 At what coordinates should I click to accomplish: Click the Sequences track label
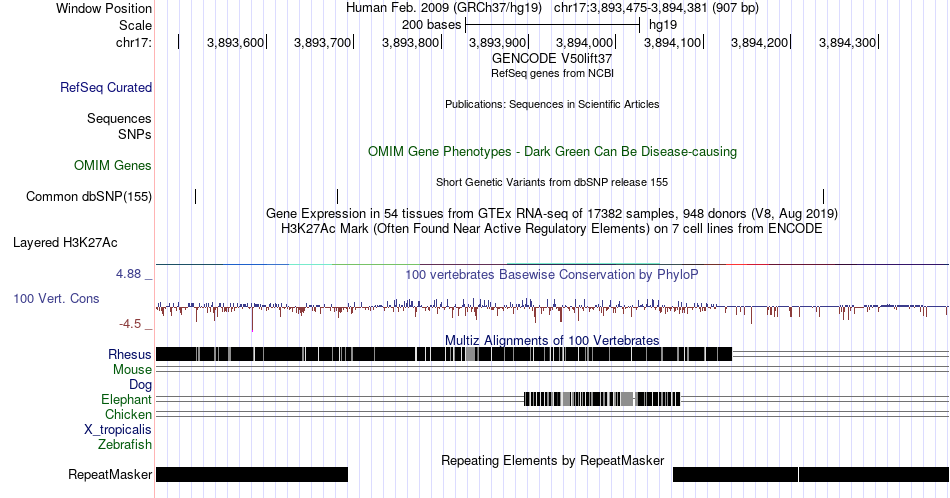coord(119,118)
